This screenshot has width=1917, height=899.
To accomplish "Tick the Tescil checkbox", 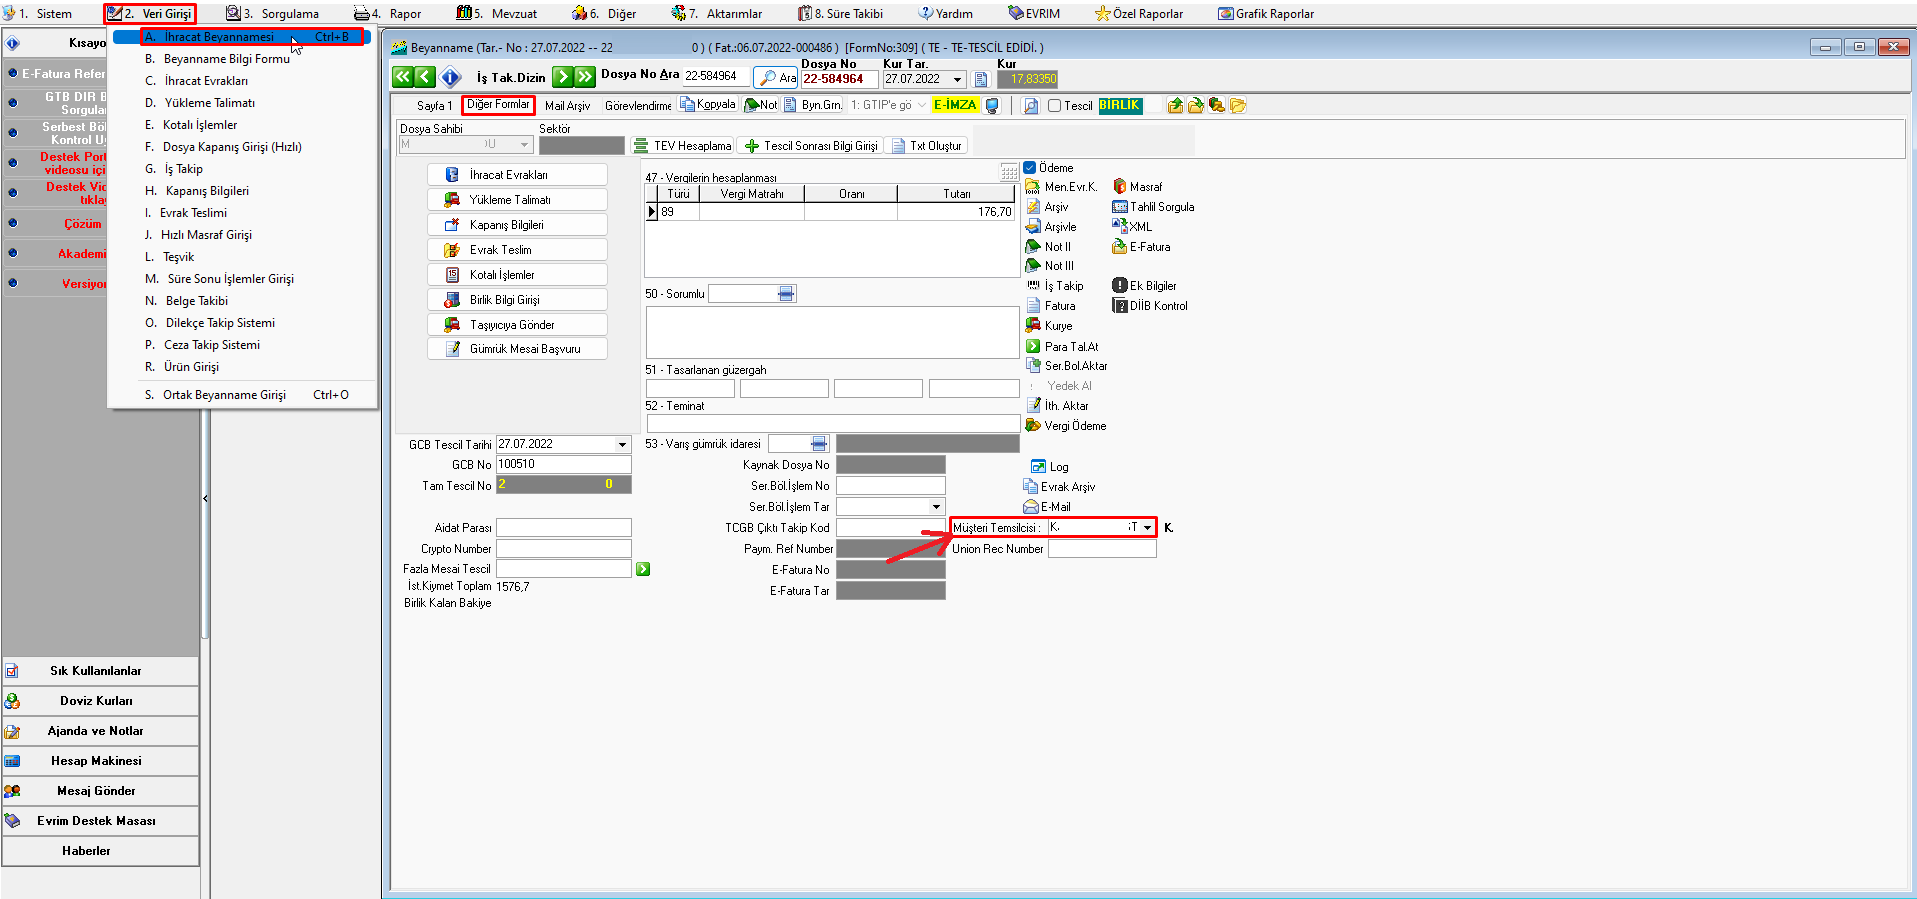I will pyautogui.click(x=1054, y=106).
